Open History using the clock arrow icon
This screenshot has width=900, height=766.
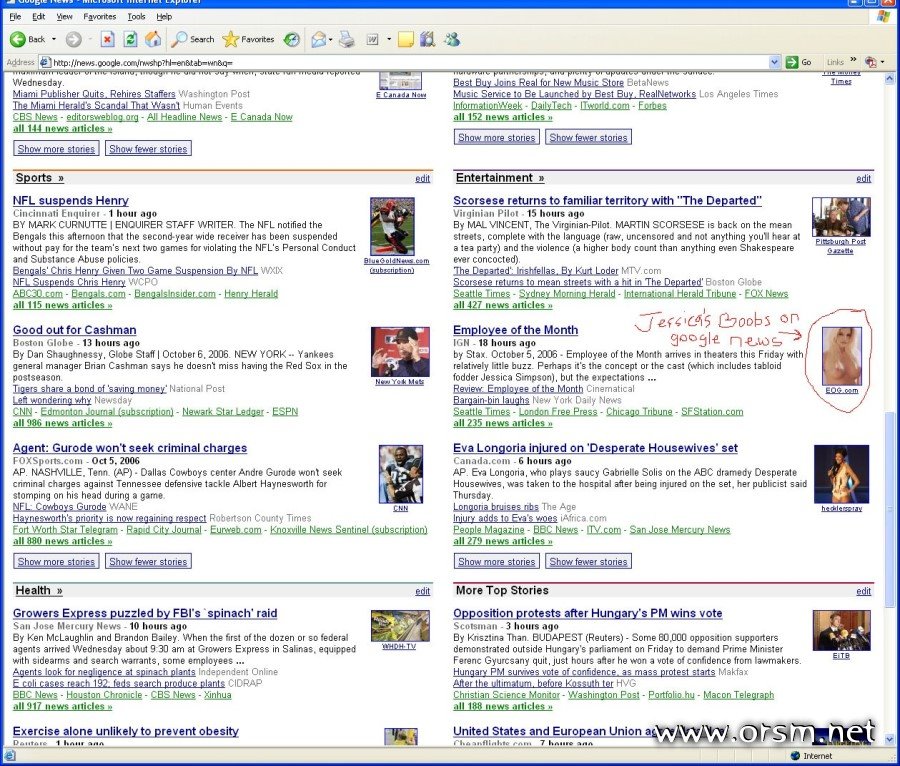tap(292, 39)
